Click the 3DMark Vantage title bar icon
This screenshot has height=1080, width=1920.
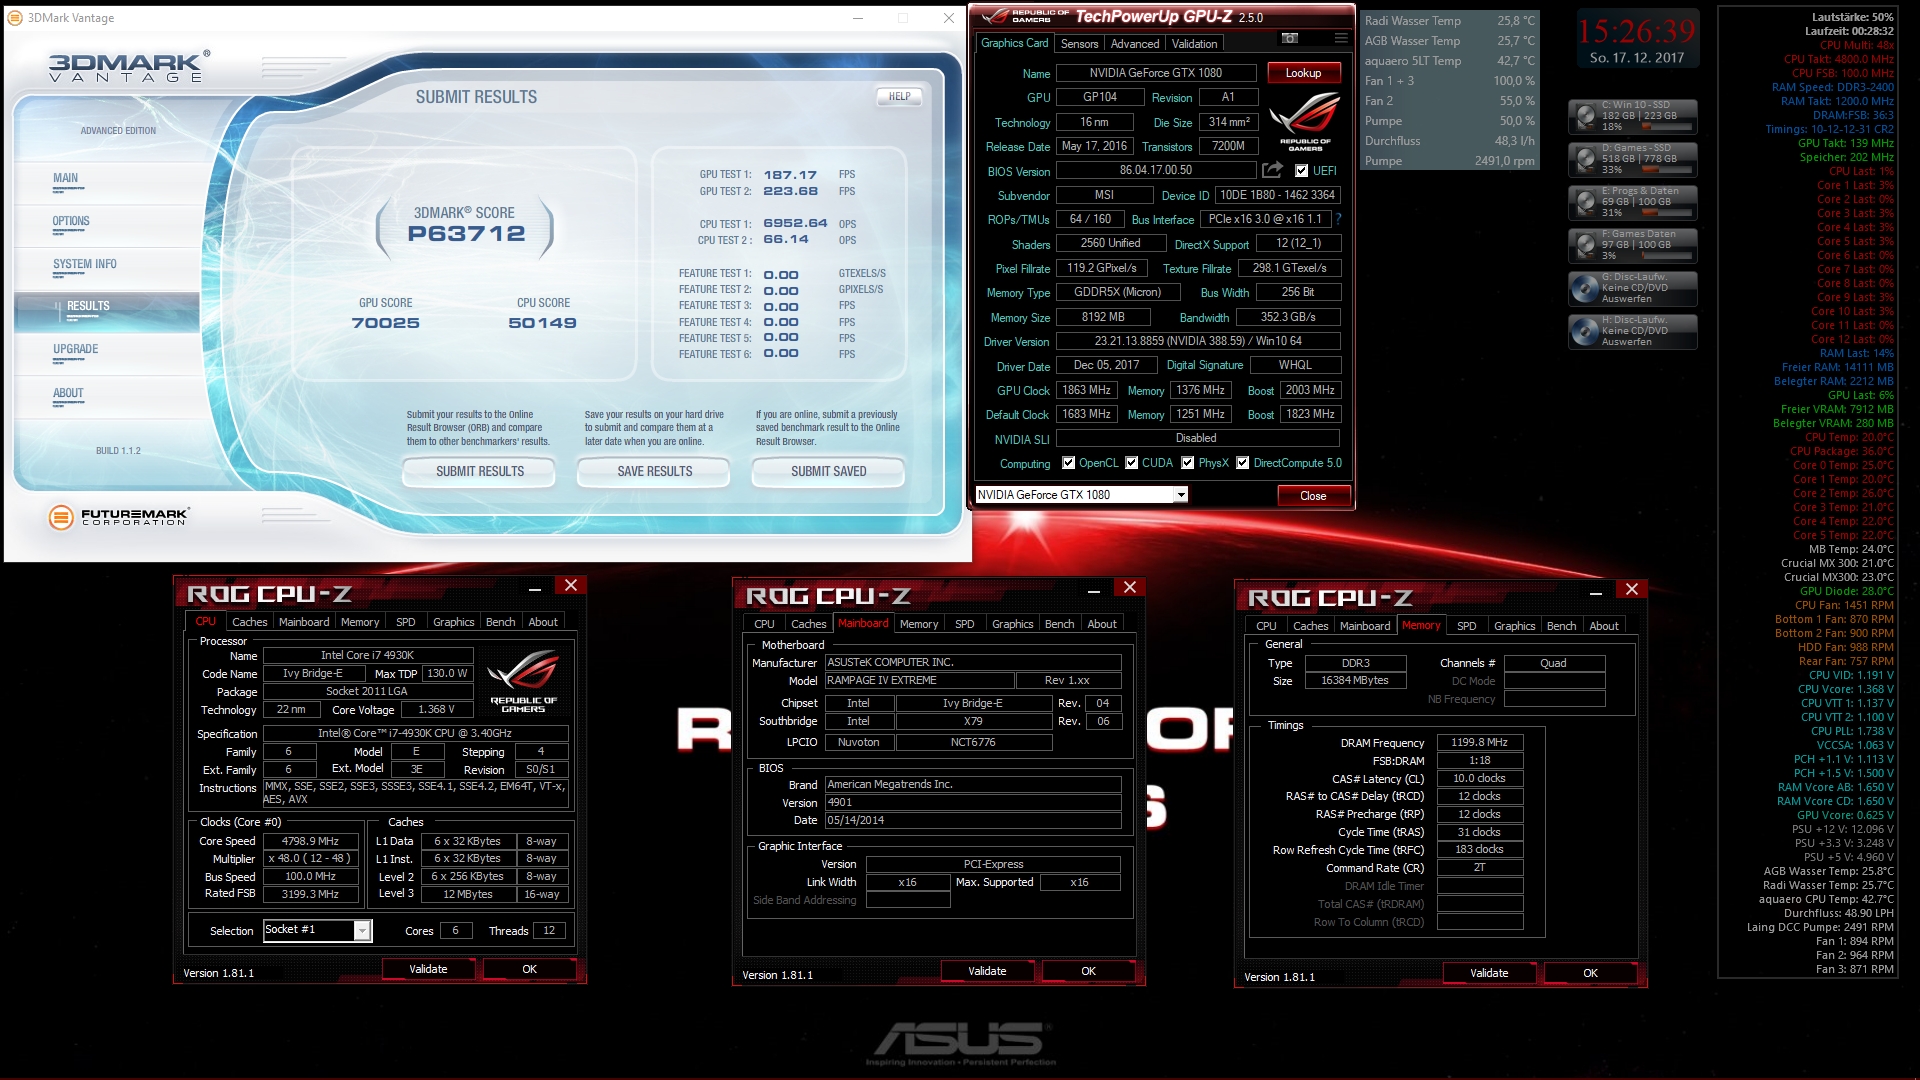(x=15, y=18)
